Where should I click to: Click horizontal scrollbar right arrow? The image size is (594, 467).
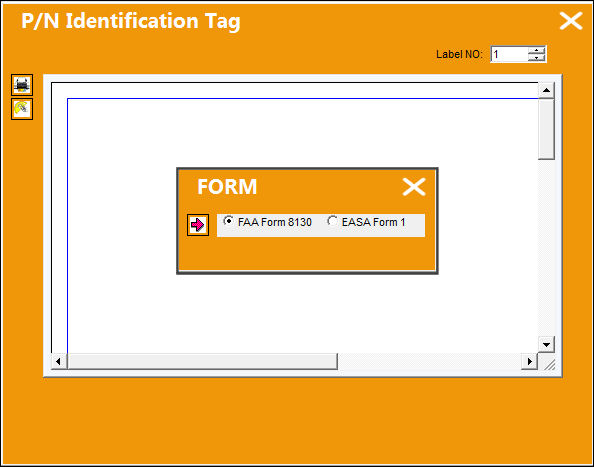529,361
